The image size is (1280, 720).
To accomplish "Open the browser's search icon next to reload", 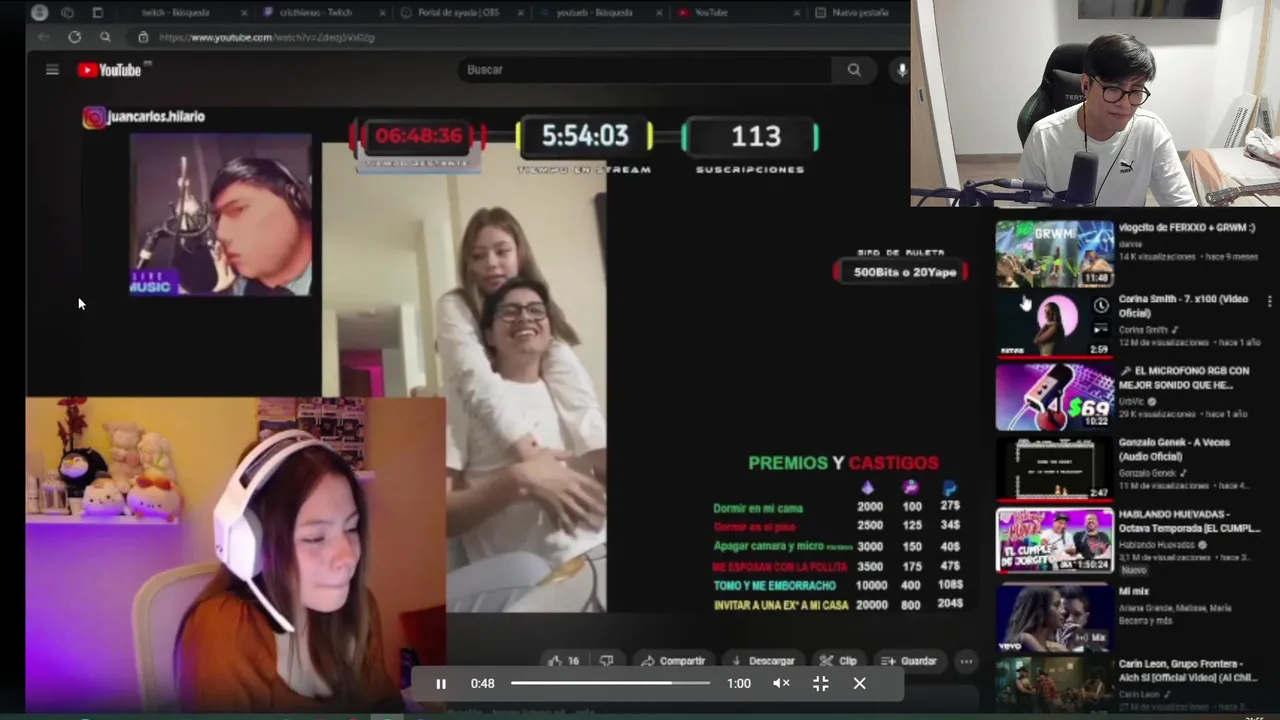I will coord(105,37).
